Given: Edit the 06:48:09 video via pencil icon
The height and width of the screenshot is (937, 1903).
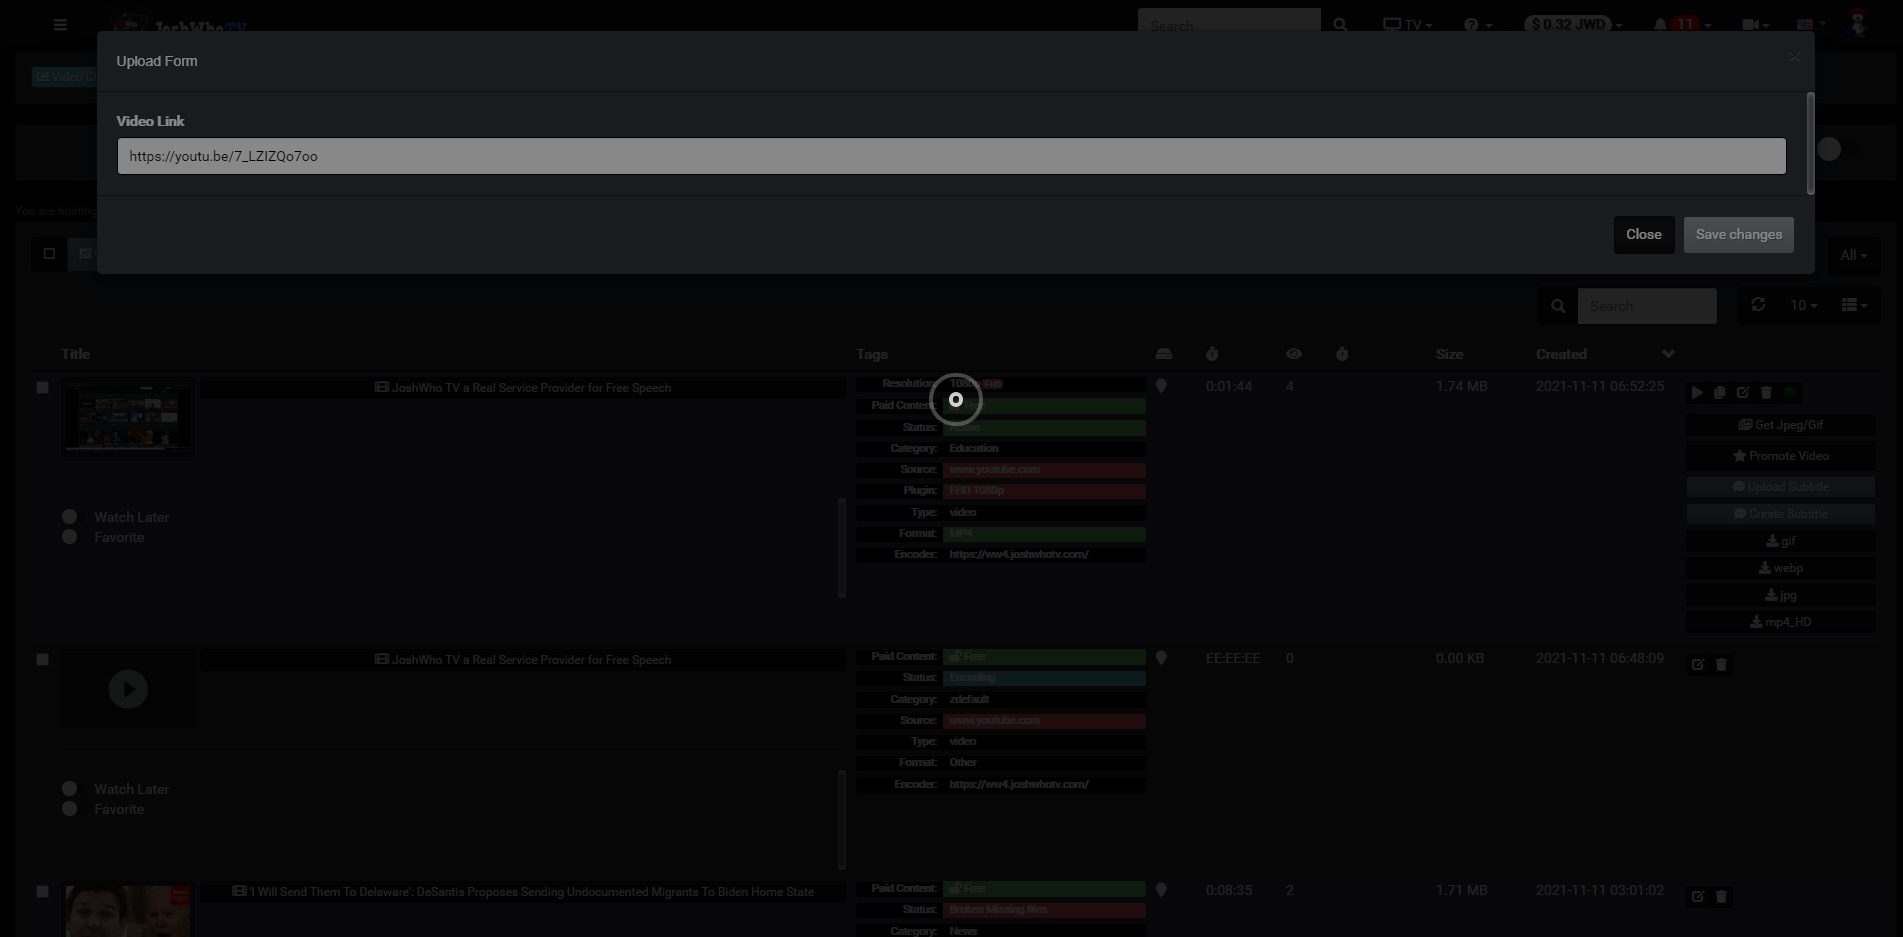Looking at the screenshot, I should click(x=1698, y=664).
